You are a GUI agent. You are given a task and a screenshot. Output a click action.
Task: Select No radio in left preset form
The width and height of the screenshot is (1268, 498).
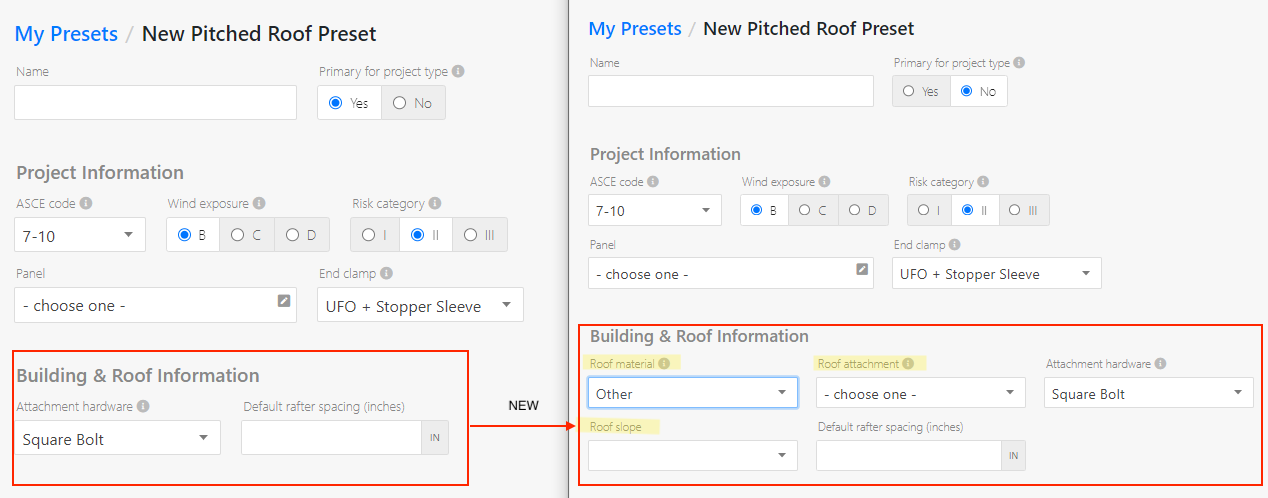pos(413,103)
